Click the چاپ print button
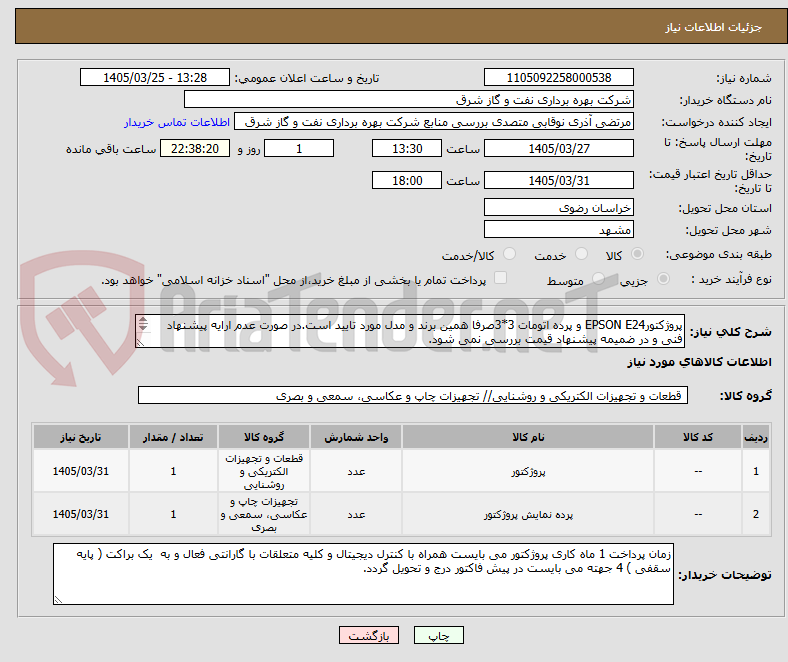788x662 pixels. 439,635
